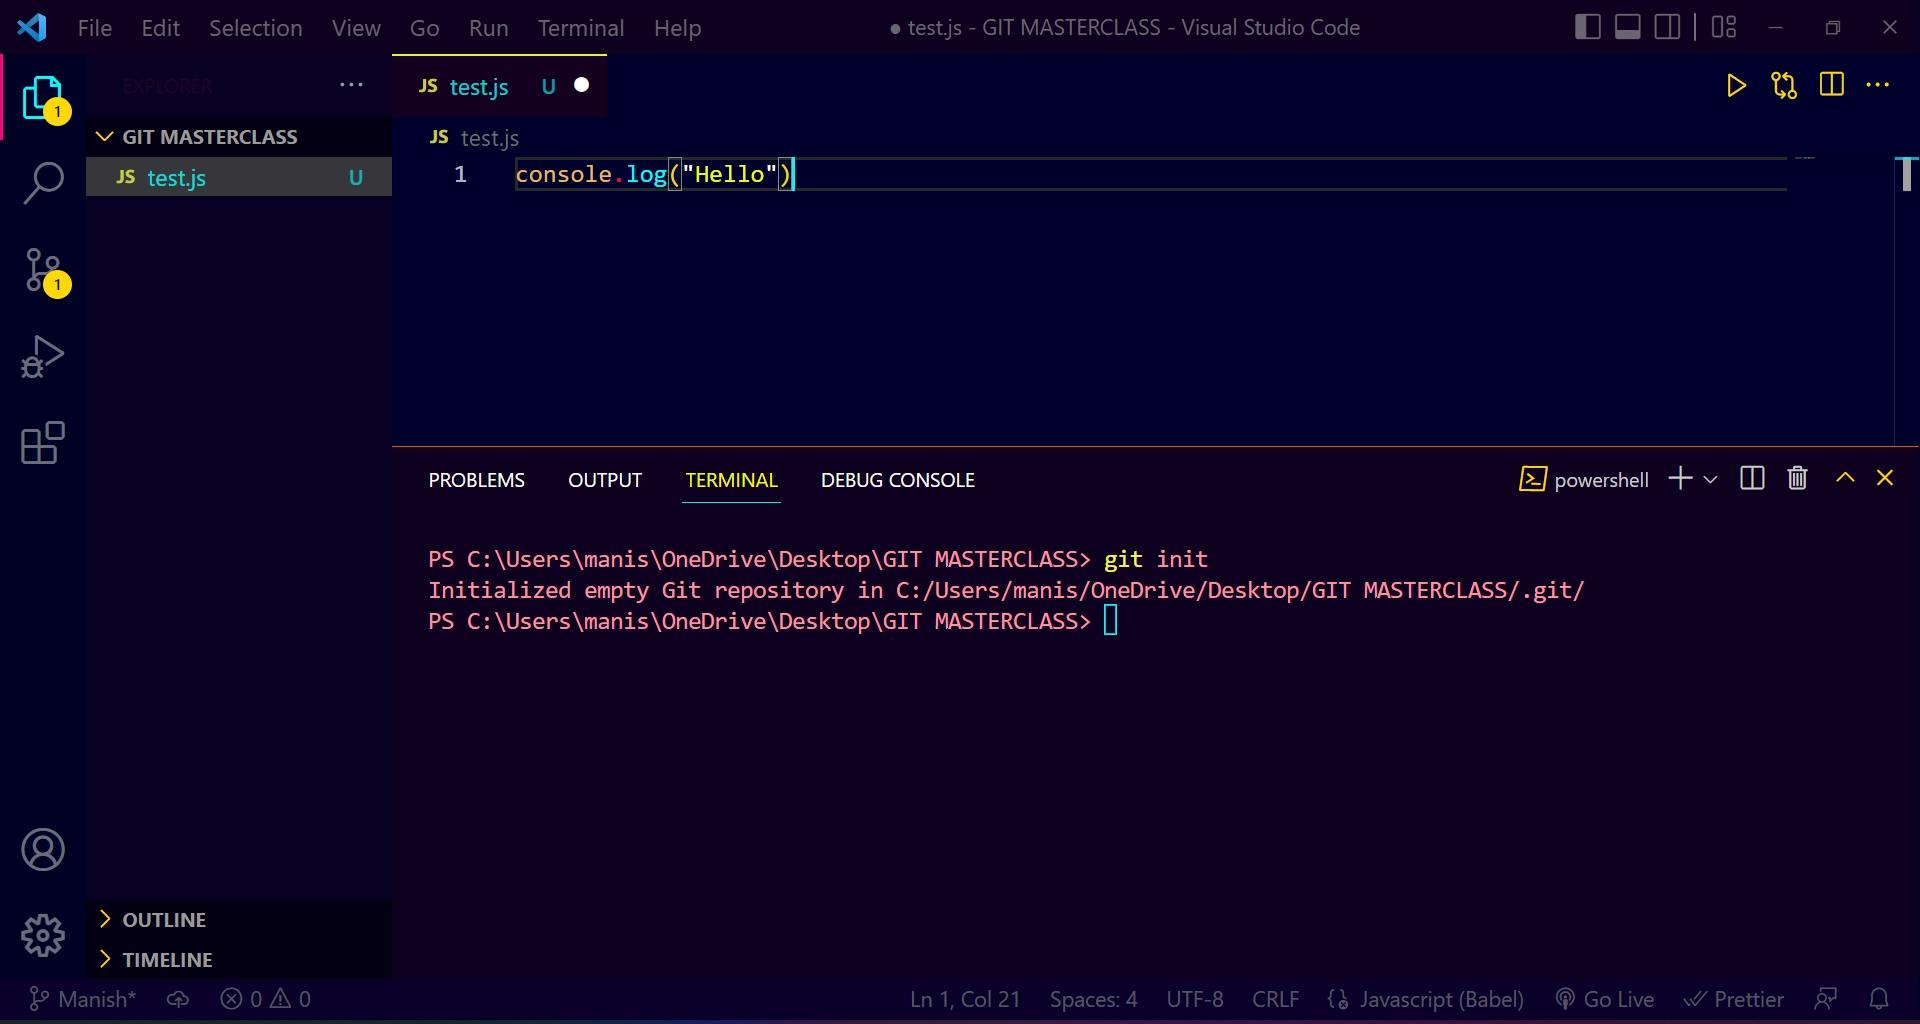
Task: Open the Go menu
Action: pyautogui.click(x=425, y=28)
